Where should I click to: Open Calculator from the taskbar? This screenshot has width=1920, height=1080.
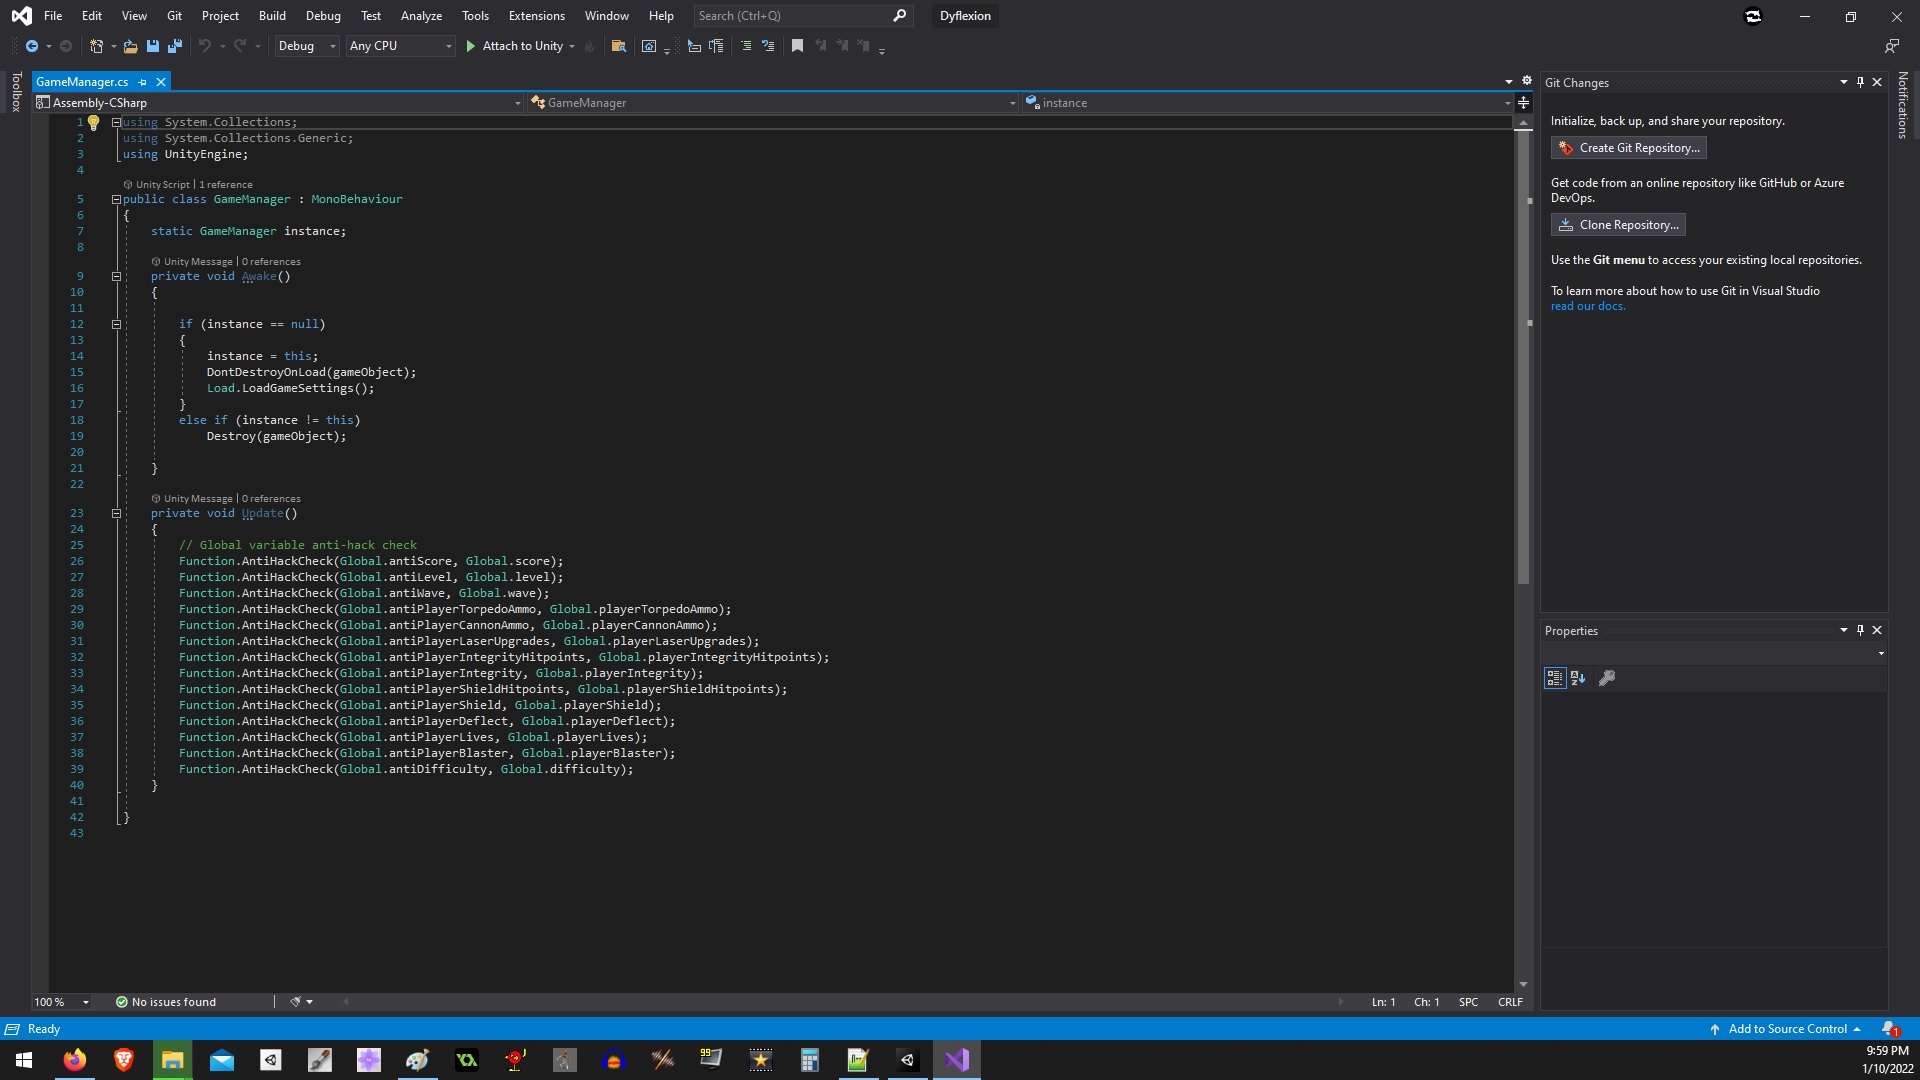click(810, 1060)
